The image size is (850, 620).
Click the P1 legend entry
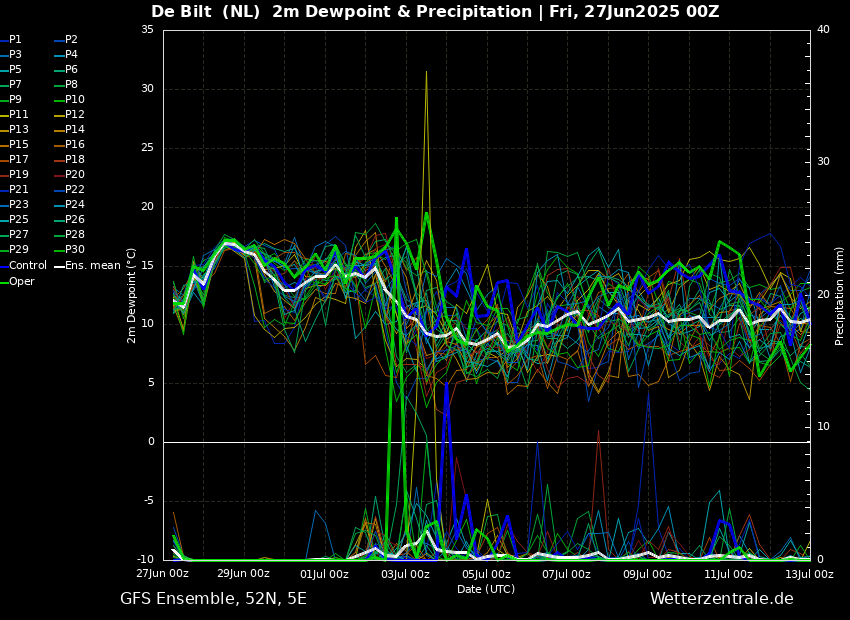pyautogui.click(x=15, y=40)
